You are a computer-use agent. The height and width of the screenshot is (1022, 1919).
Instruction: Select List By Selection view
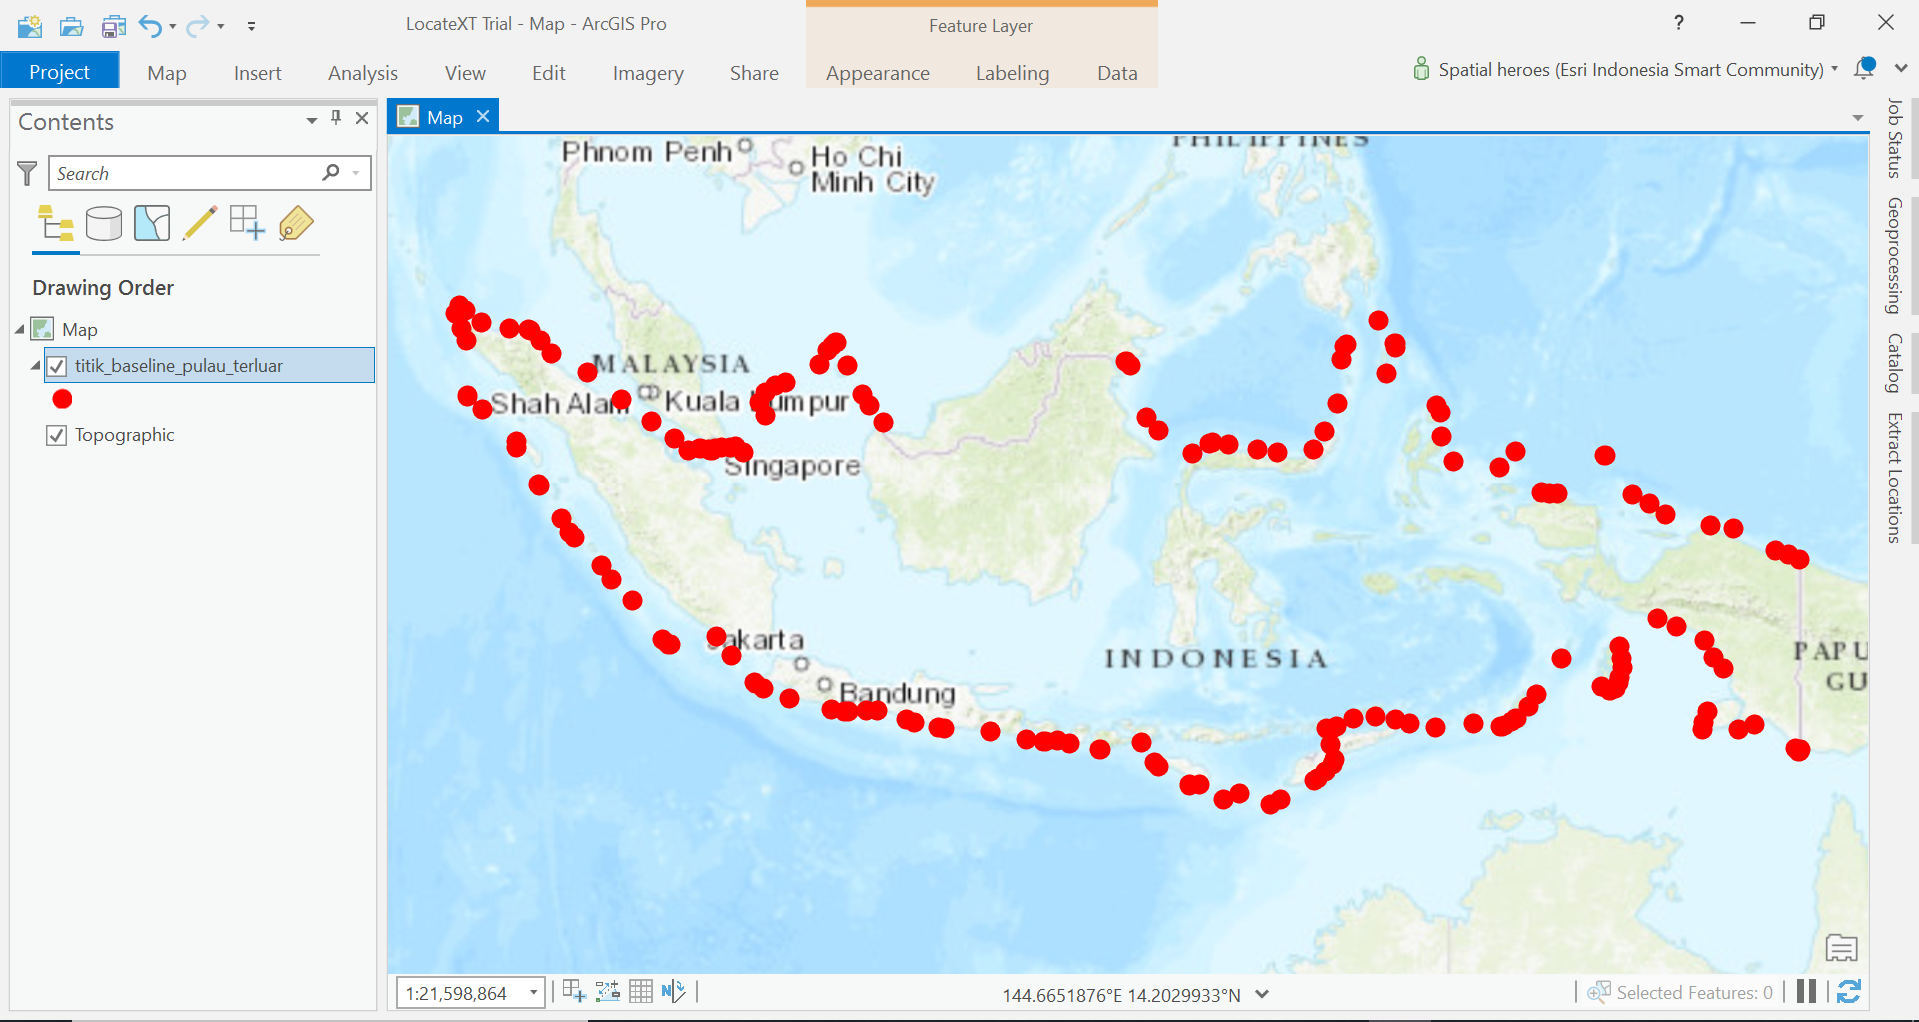click(152, 224)
